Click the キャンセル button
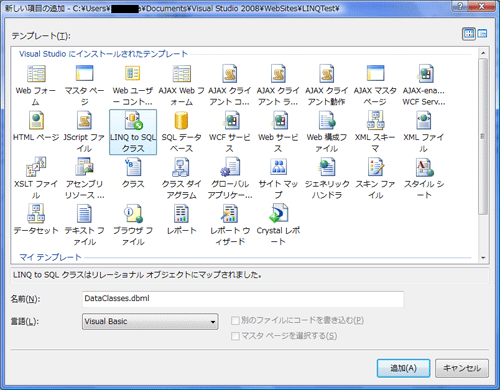 coord(462,368)
